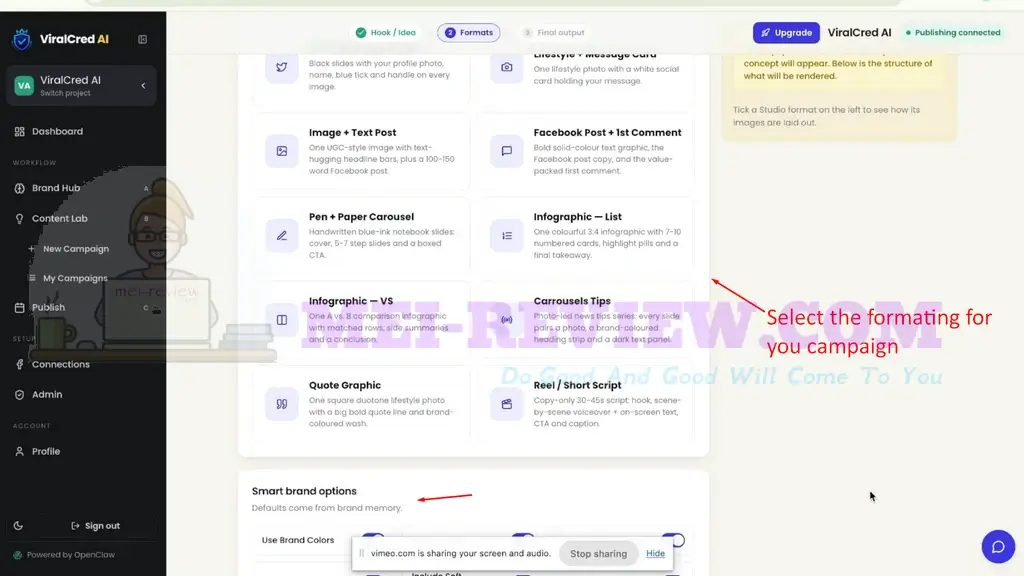Click the ViralCred AI shield logo
Viewport: 1024px width, 576px height.
(x=22, y=39)
